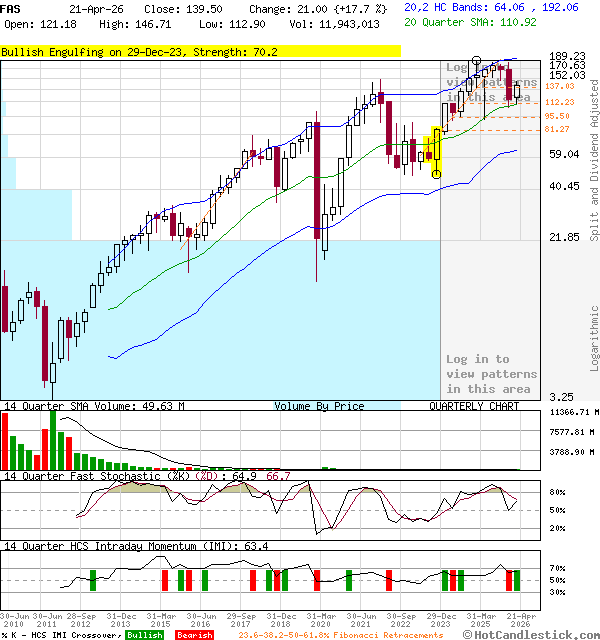This screenshot has height=640, width=600.
Task: Click the circled high marker at chart top
Action: pyautogui.click(x=476, y=62)
